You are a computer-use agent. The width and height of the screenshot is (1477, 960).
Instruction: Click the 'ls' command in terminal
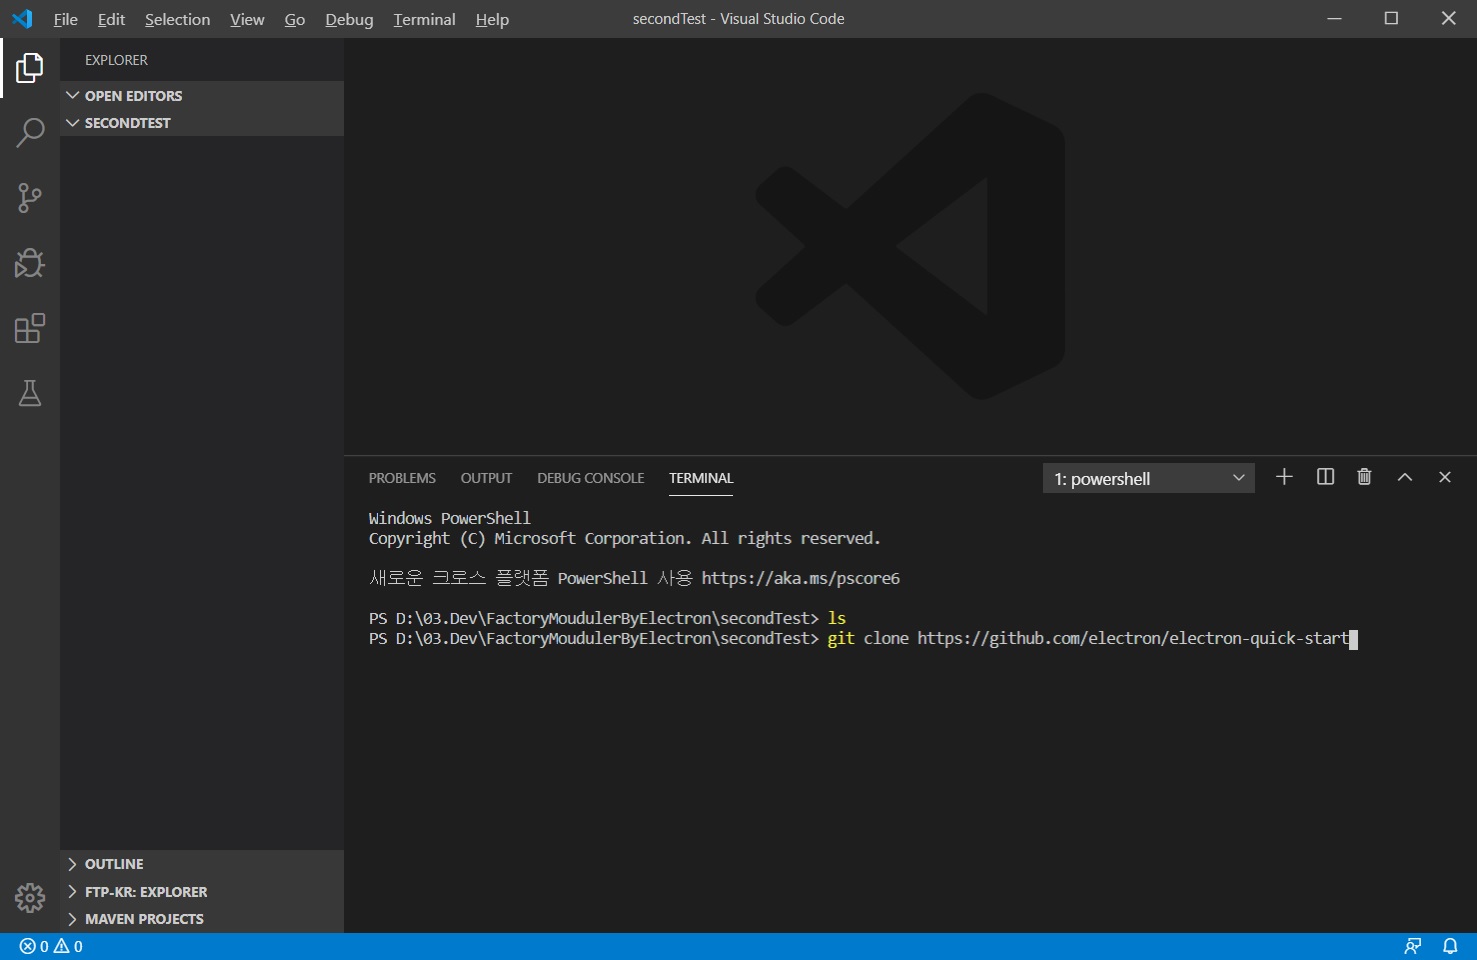(837, 618)
